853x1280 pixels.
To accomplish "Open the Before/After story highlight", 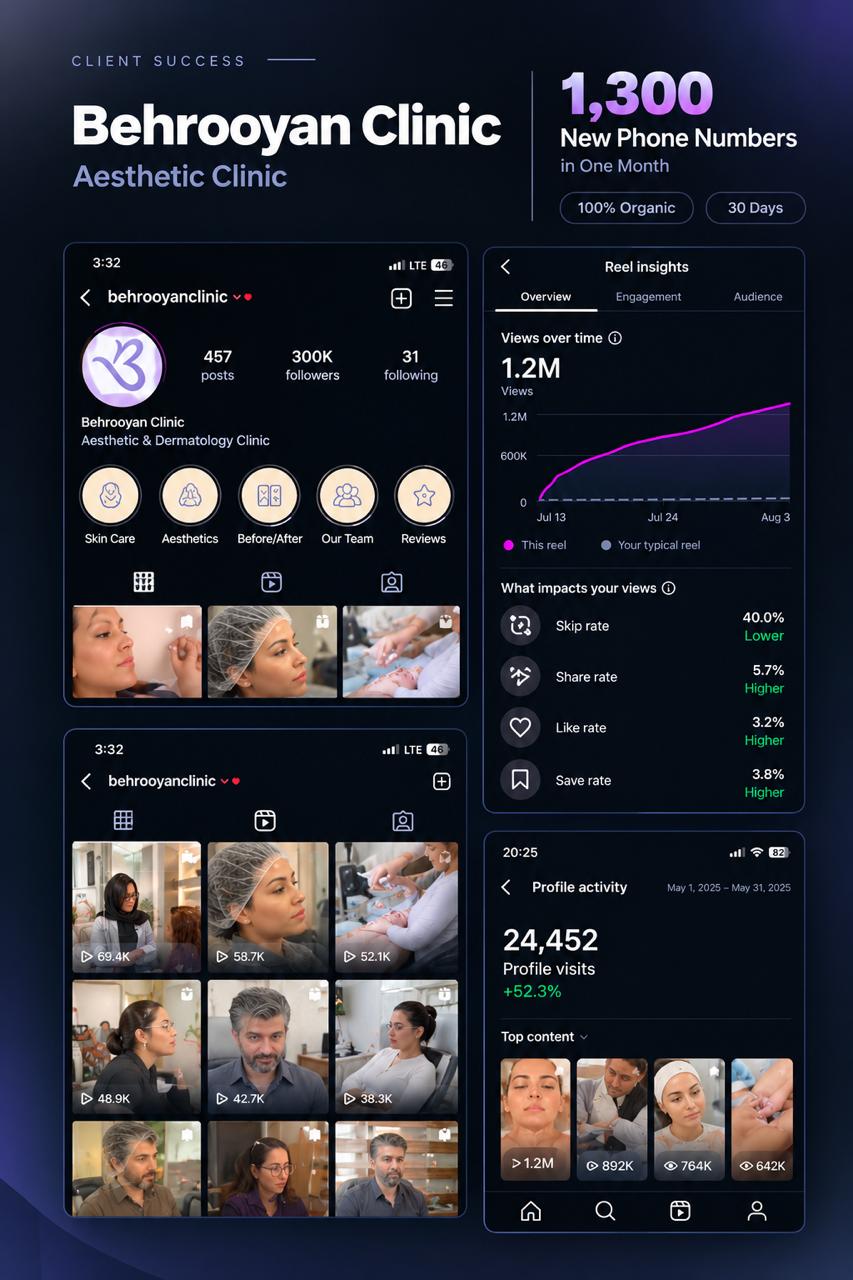I will tap(269, 496).
